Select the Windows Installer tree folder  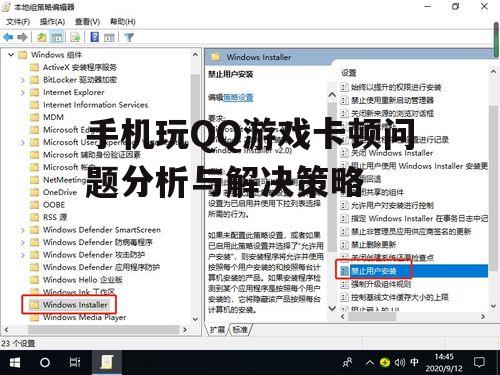pyautogui.click(x=69, y=305)
